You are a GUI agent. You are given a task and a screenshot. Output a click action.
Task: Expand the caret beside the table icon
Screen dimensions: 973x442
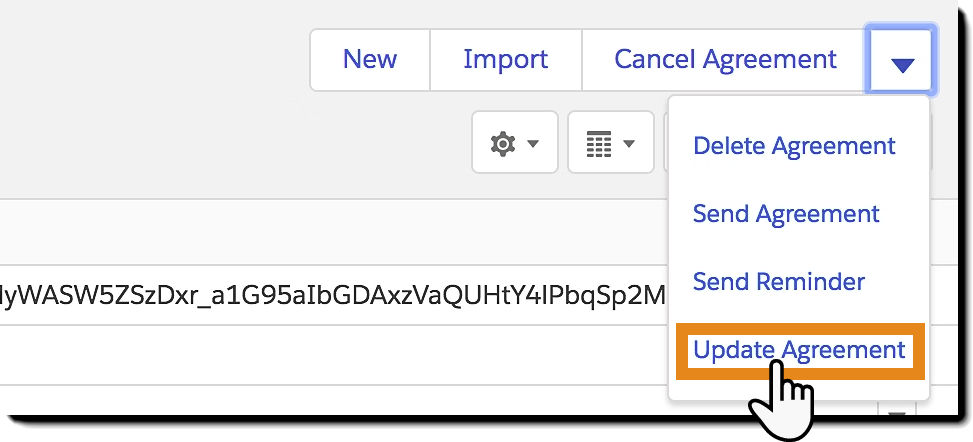[x=629, y=143]
